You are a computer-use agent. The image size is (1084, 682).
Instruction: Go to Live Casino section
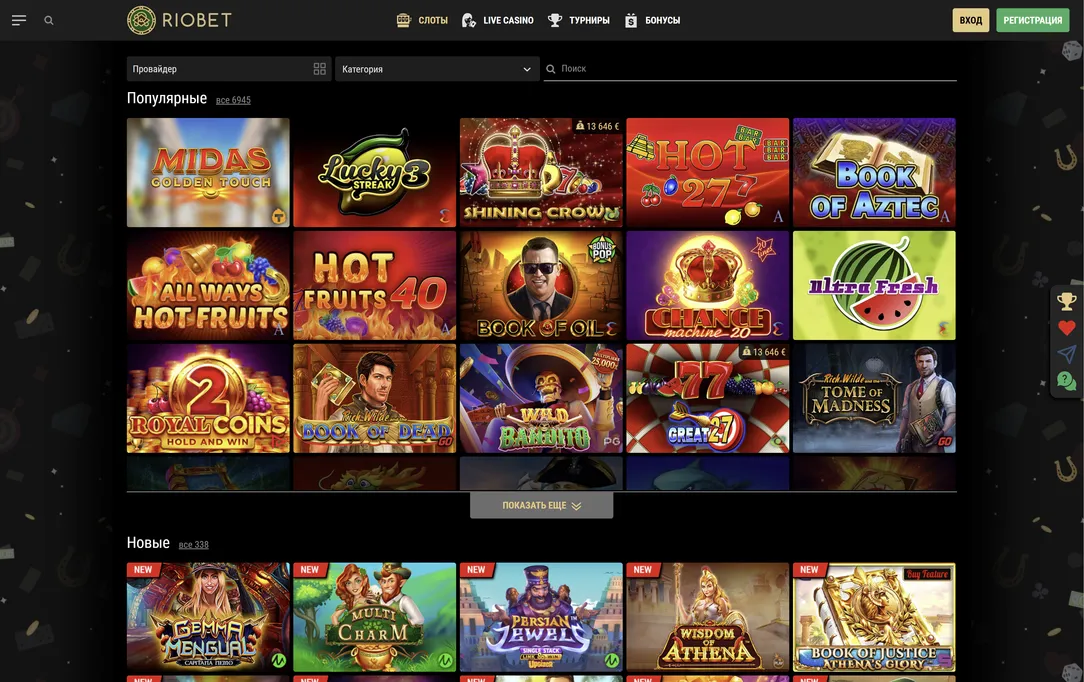497,20
